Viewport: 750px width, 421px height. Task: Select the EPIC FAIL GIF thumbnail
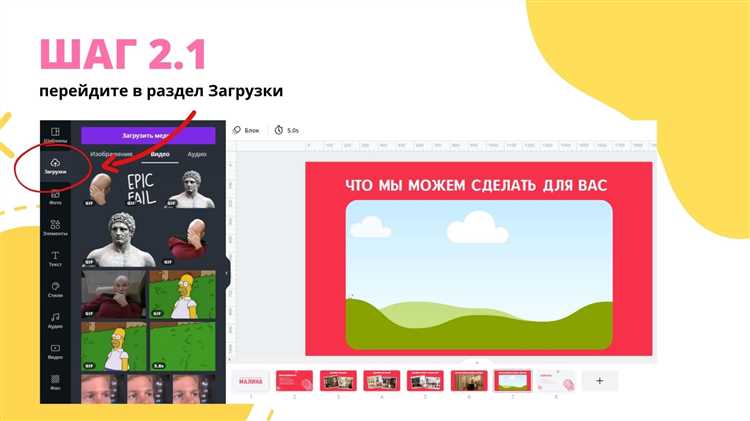(x=141, y=189)
